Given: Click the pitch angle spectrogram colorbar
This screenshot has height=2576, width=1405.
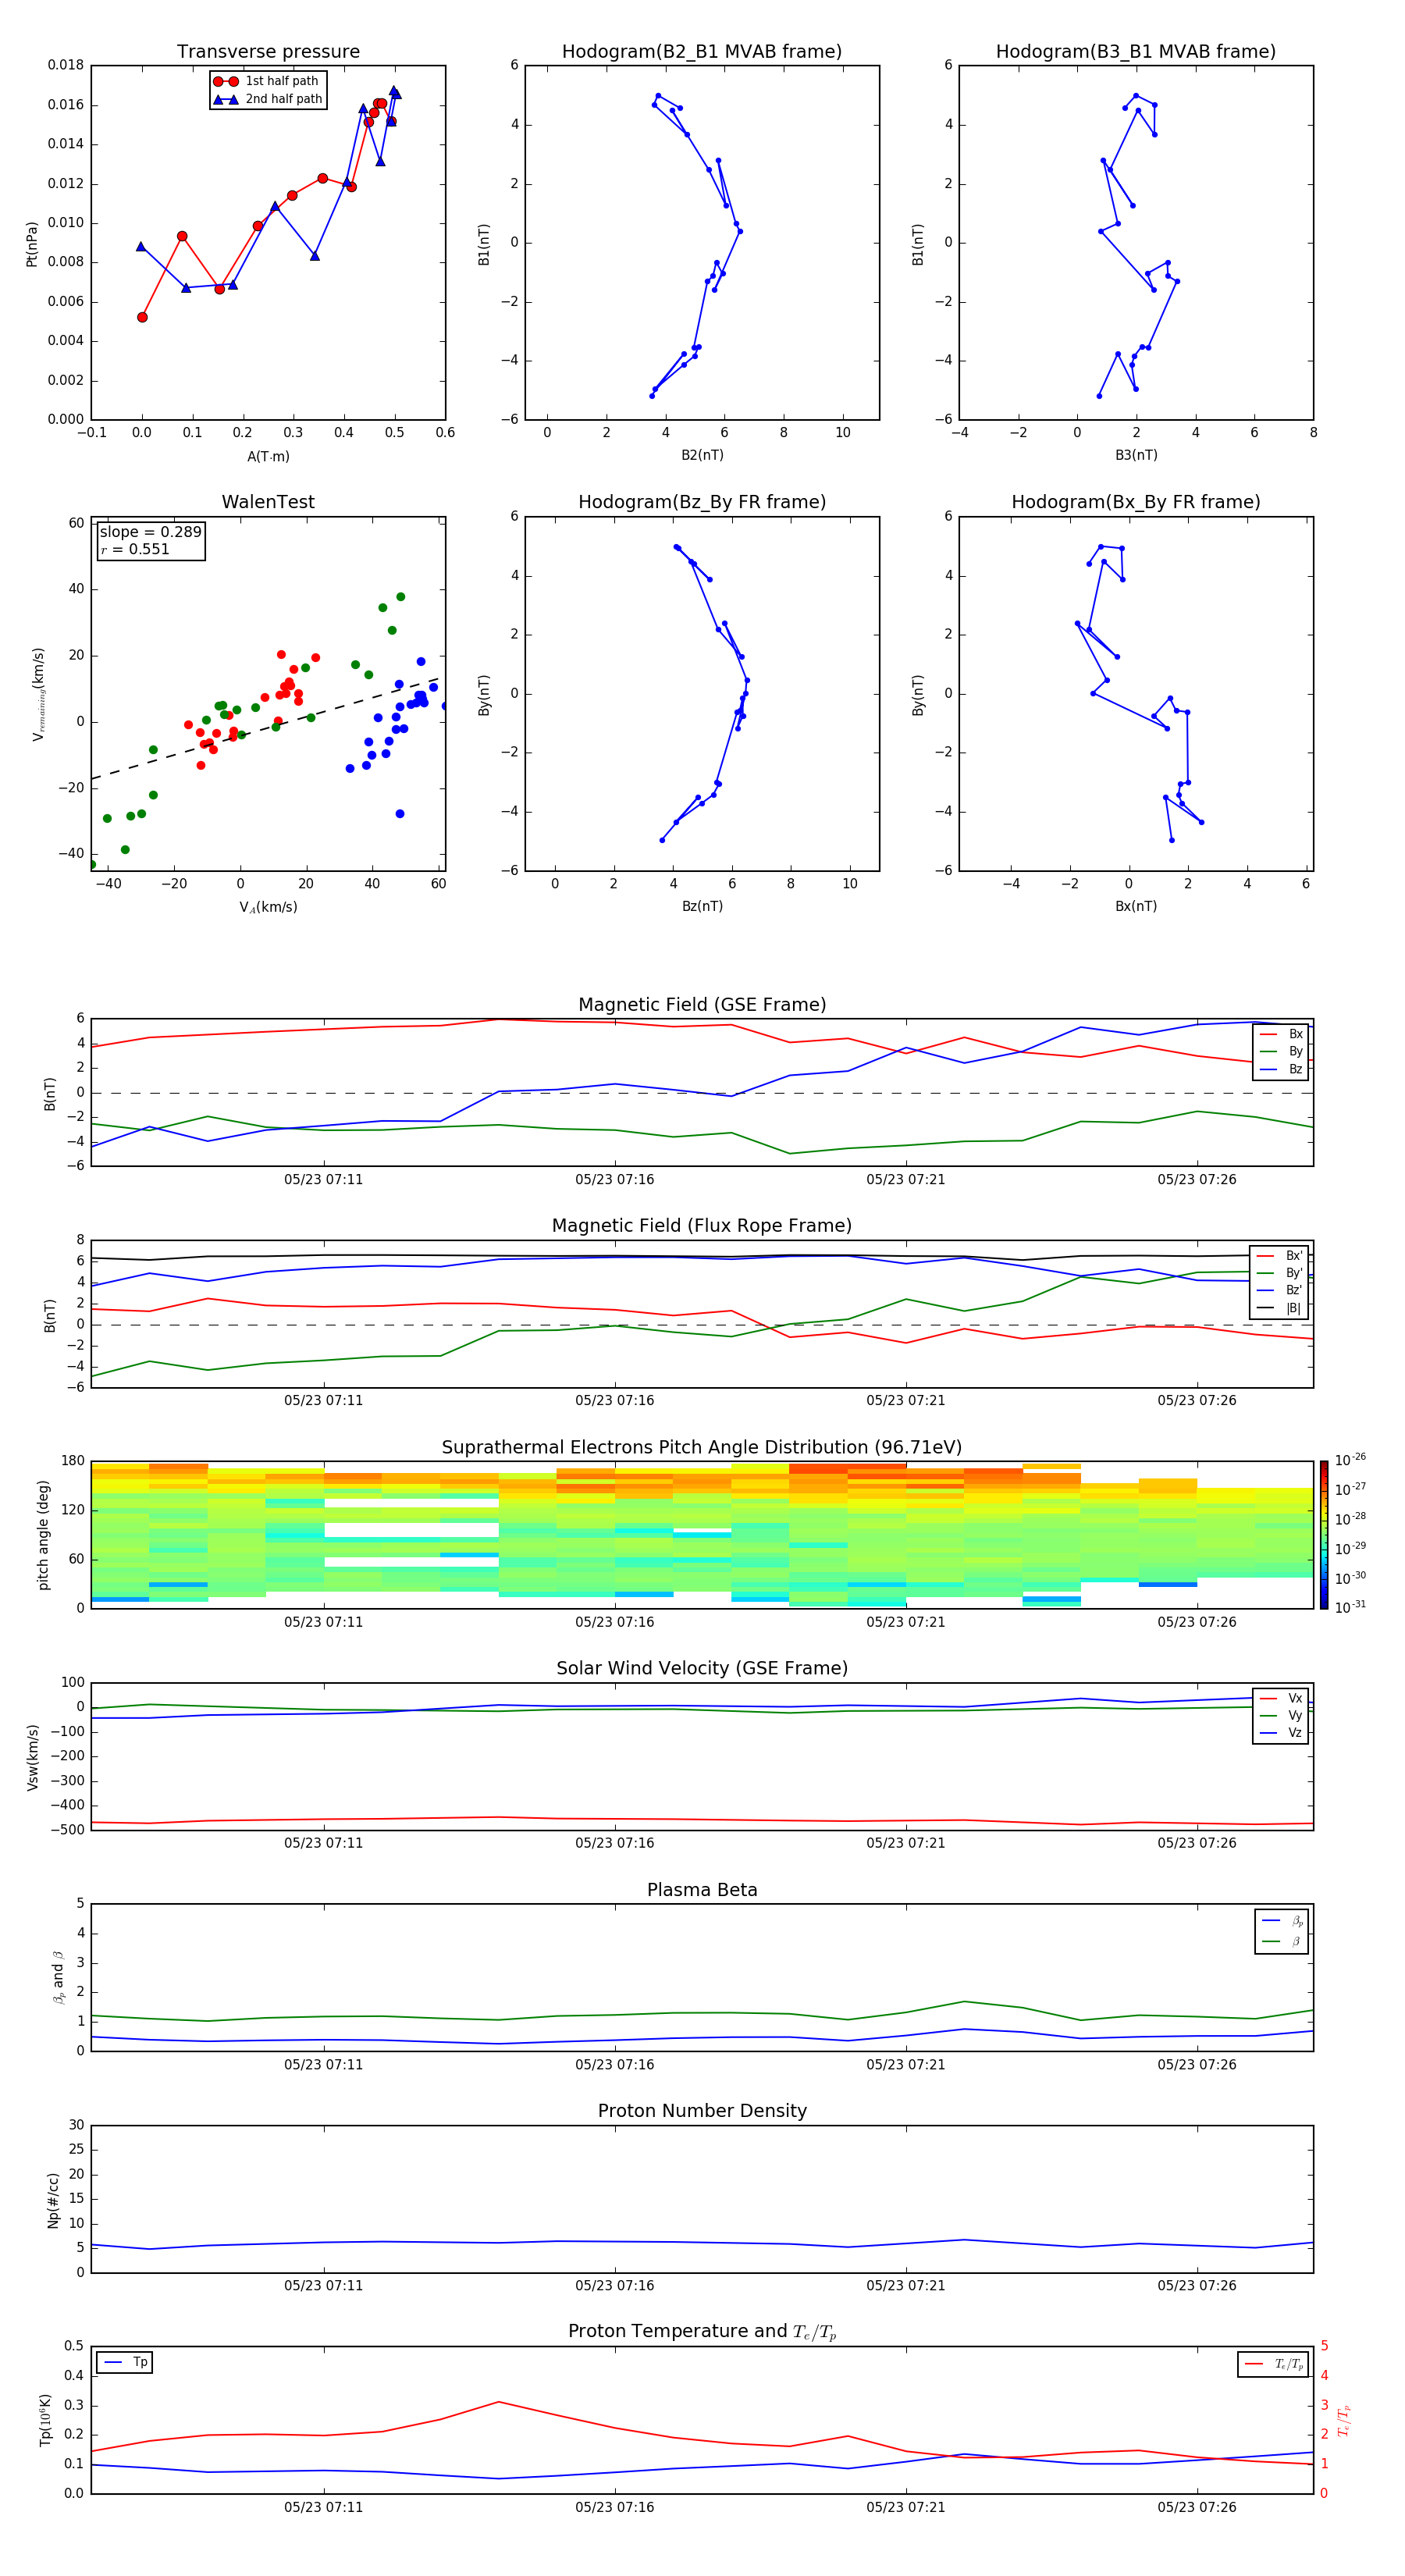Looking at the screenshot, I should (1324, 1535).
